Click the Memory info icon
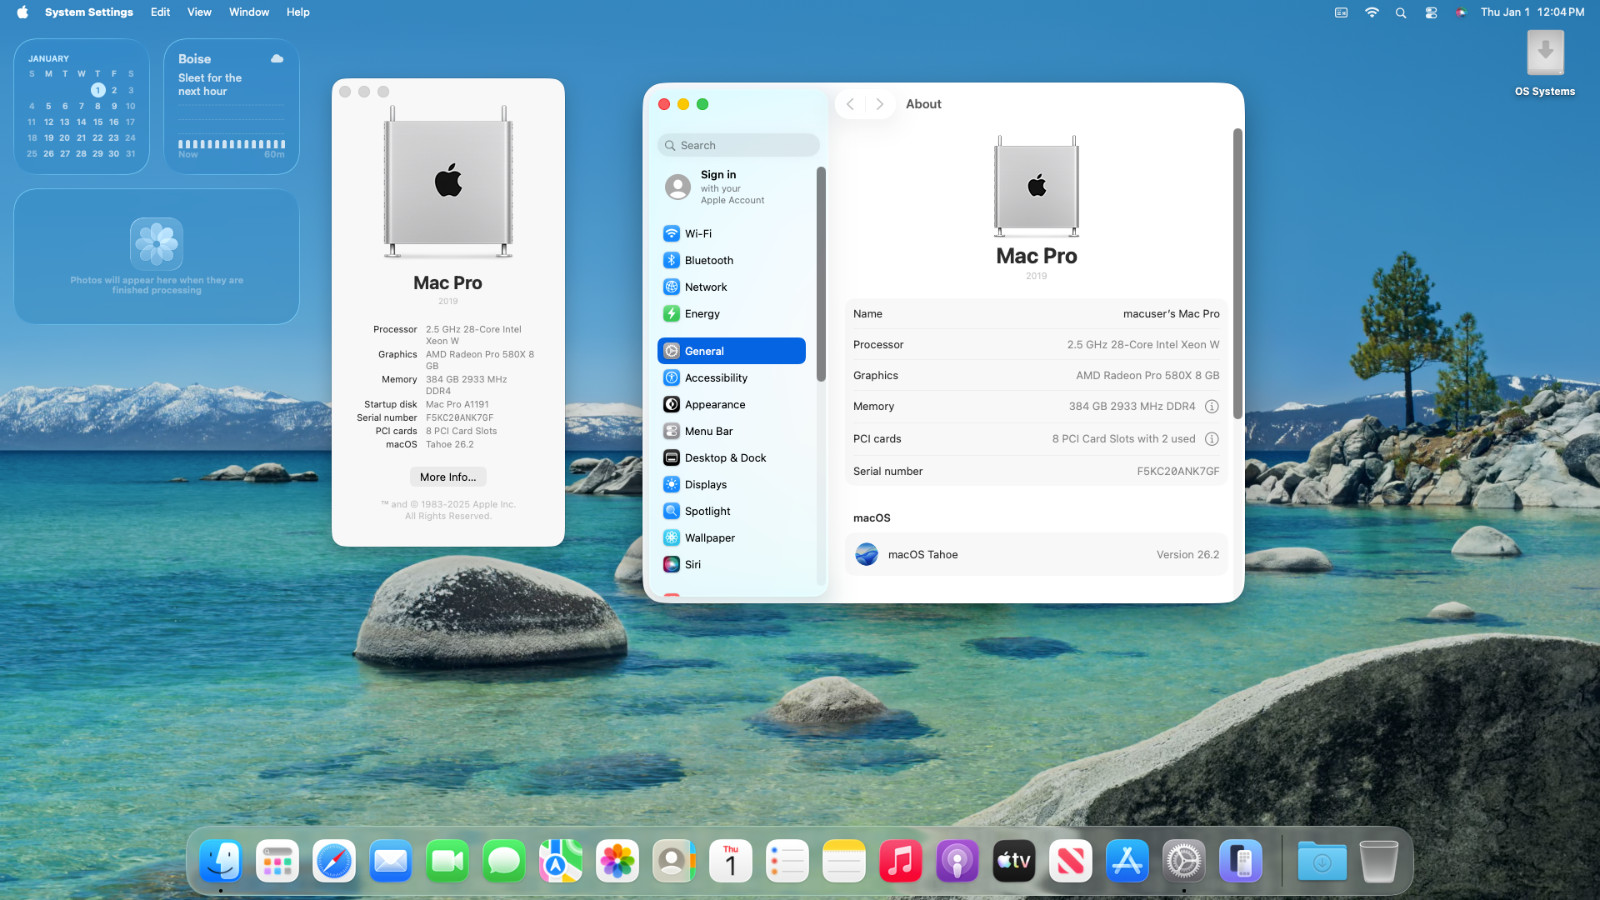The image size is (1600, 900). coord(1211,407)
